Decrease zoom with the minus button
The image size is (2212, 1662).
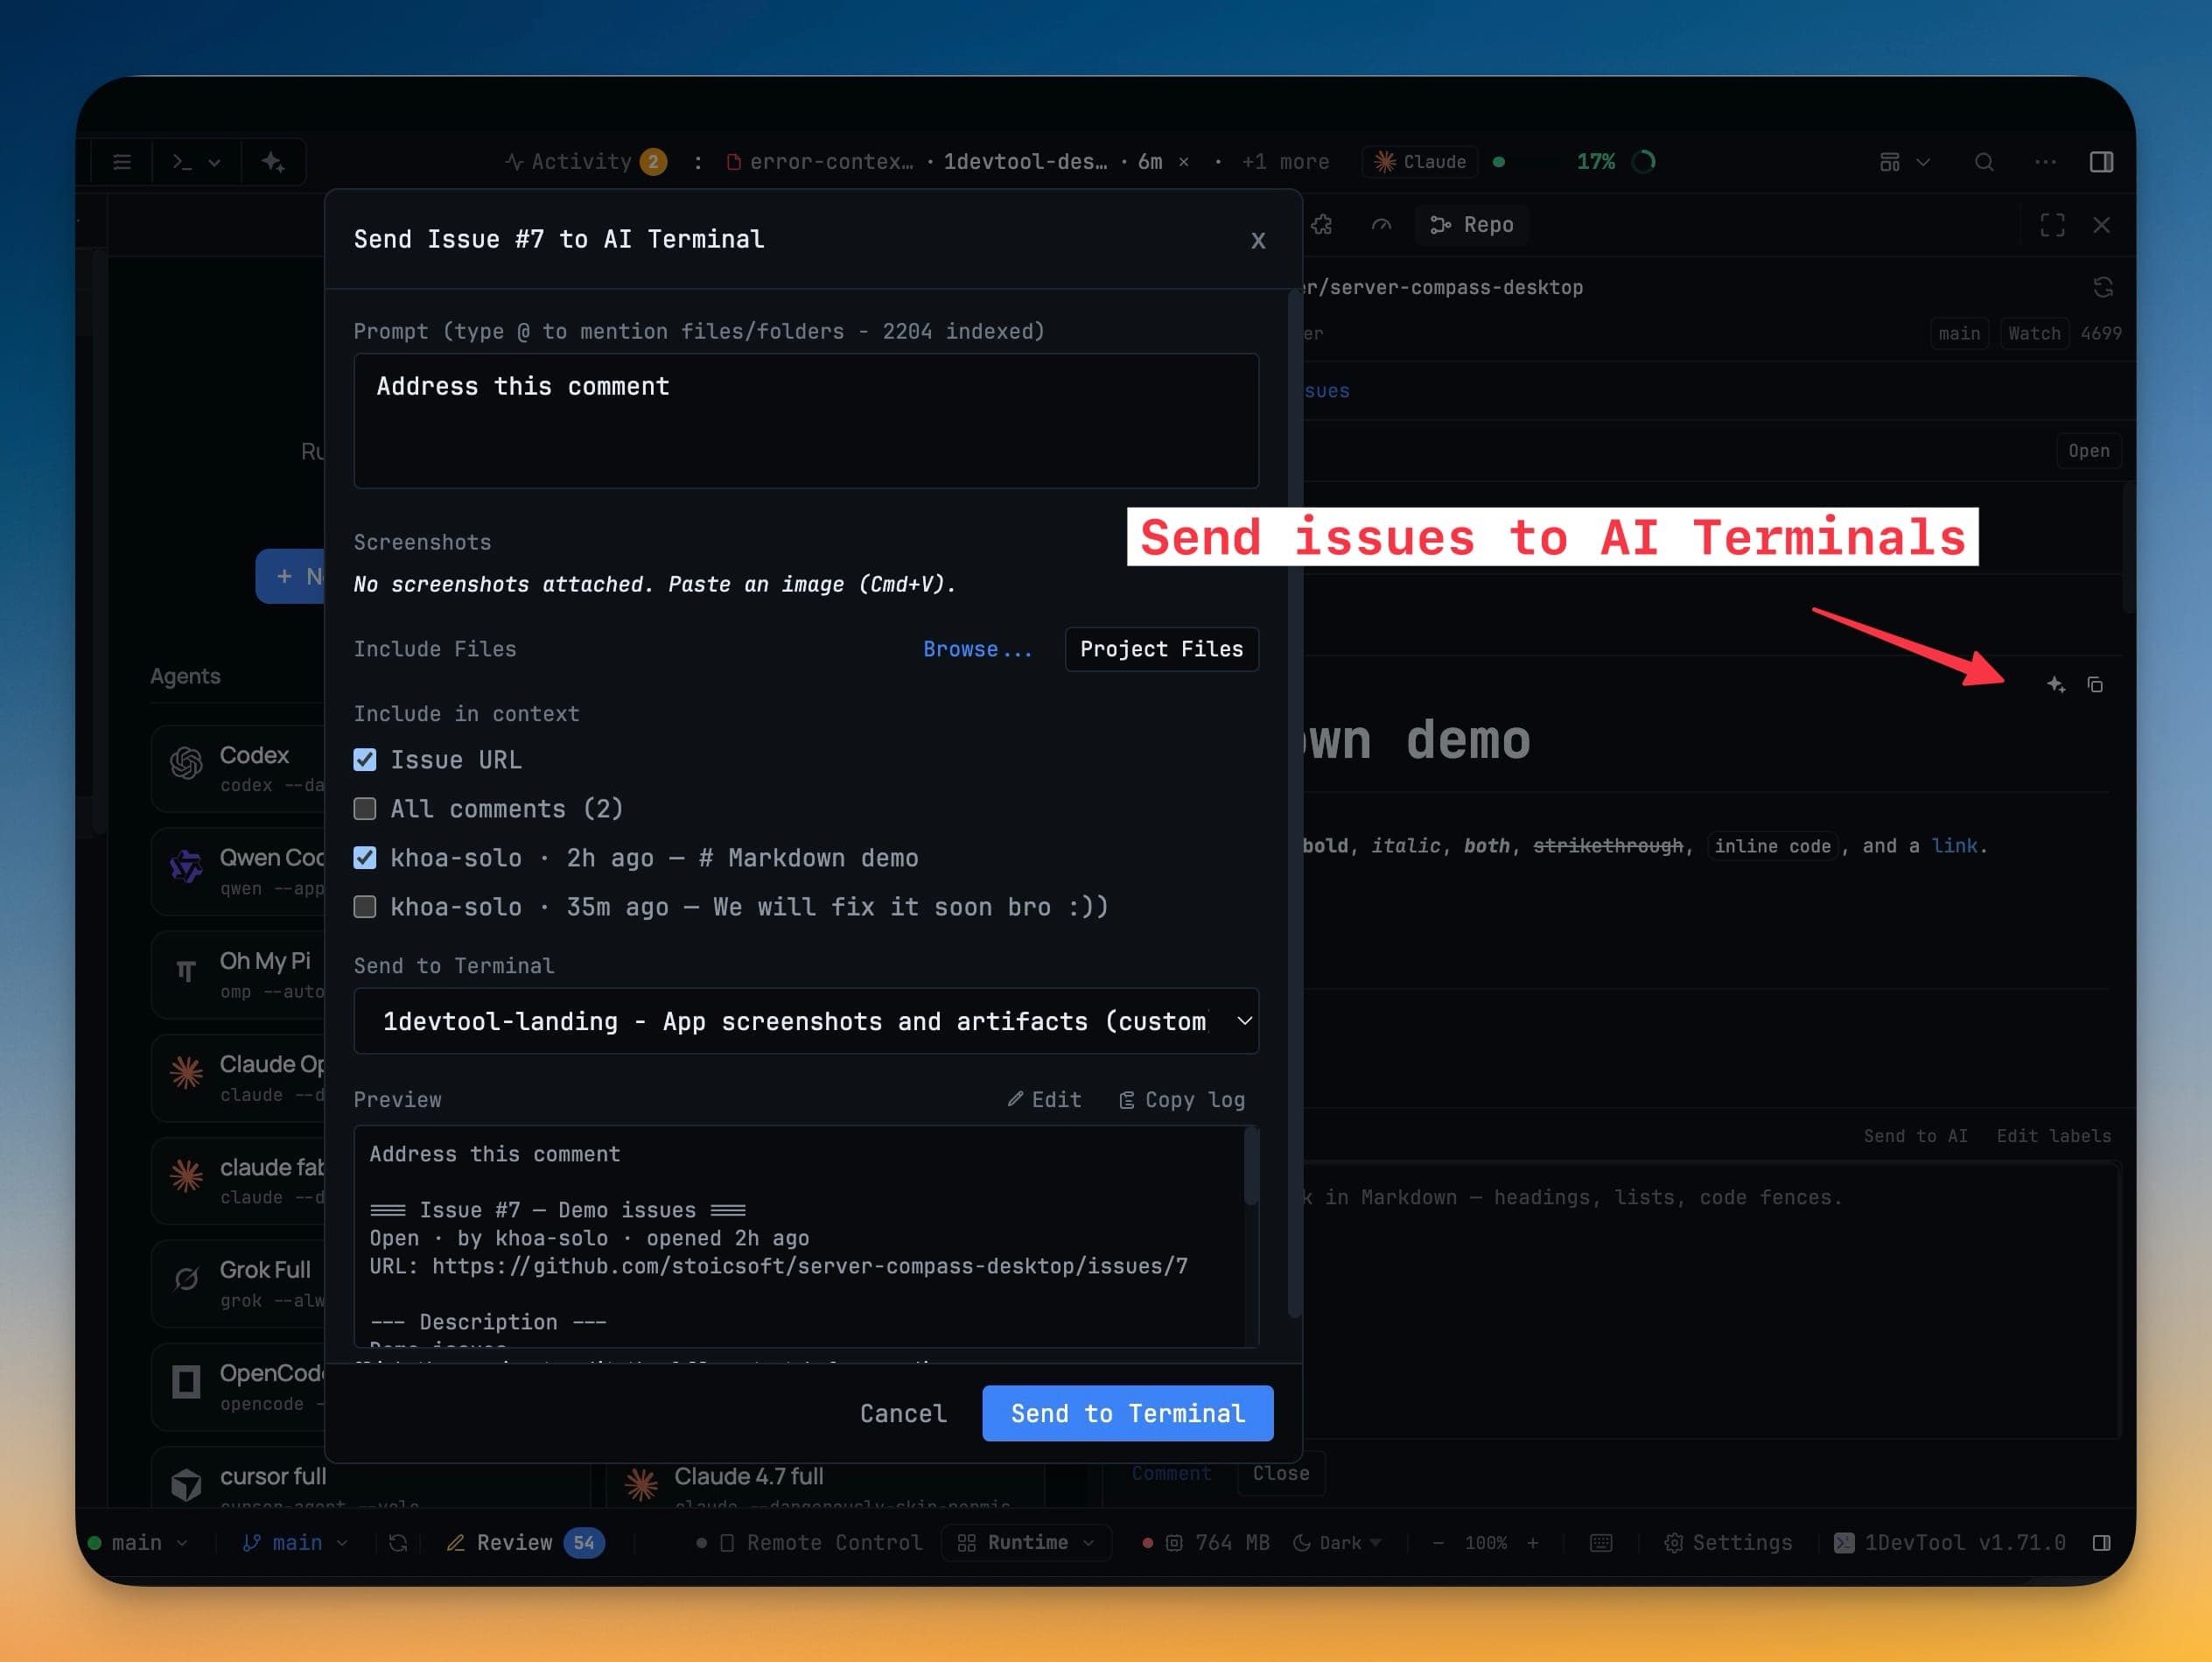pos(1438,1543)
